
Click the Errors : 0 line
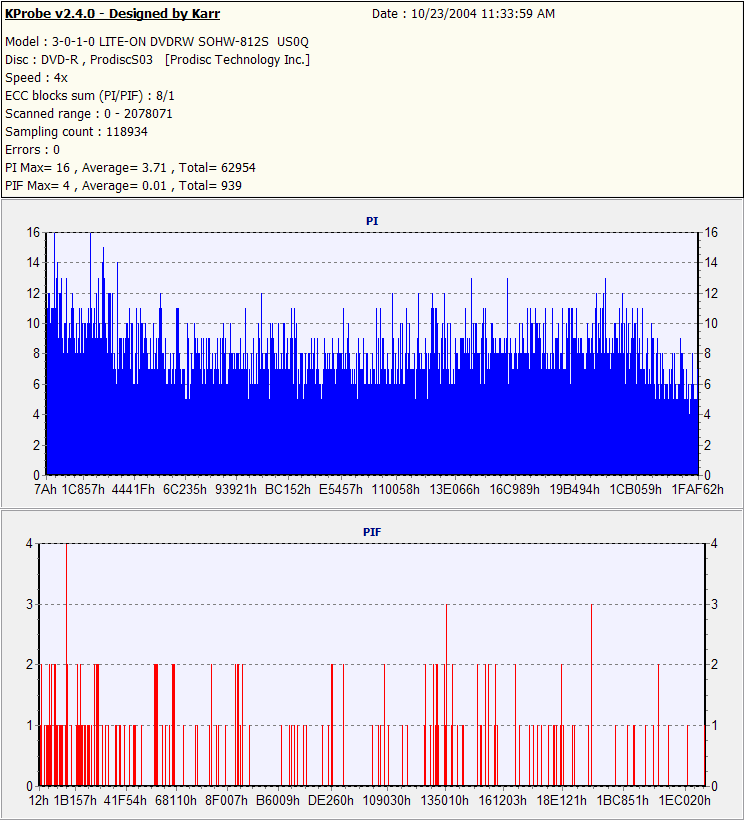32,150
